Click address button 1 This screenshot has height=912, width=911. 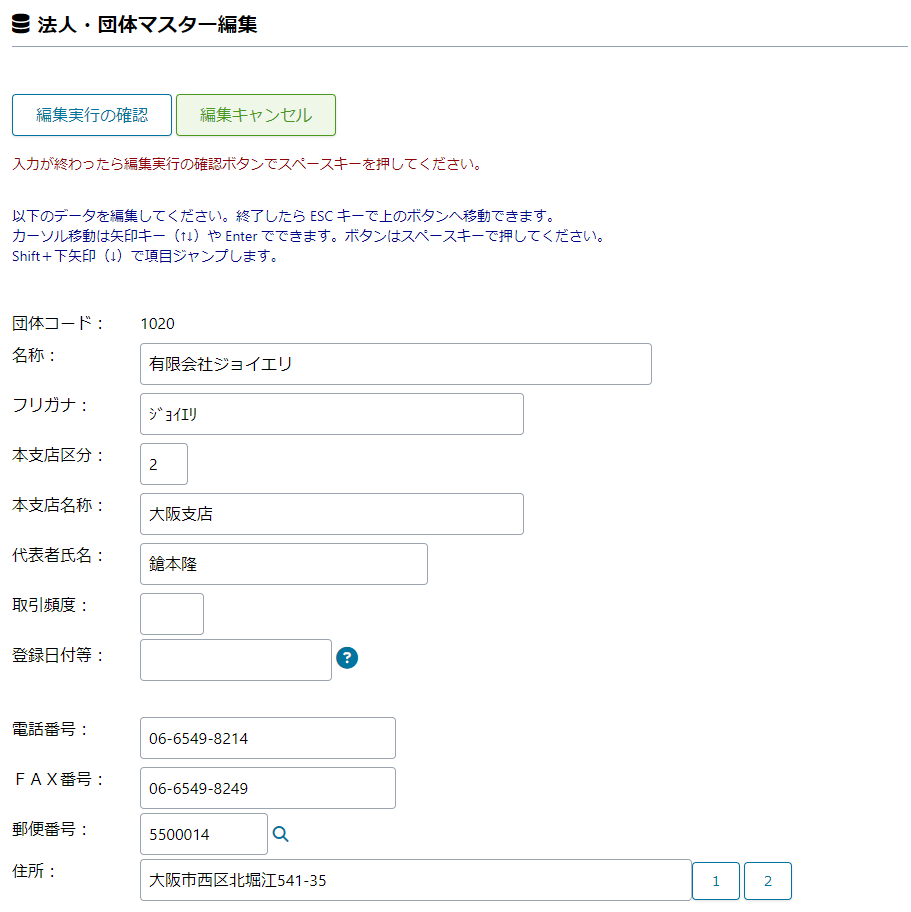(716, 881)
